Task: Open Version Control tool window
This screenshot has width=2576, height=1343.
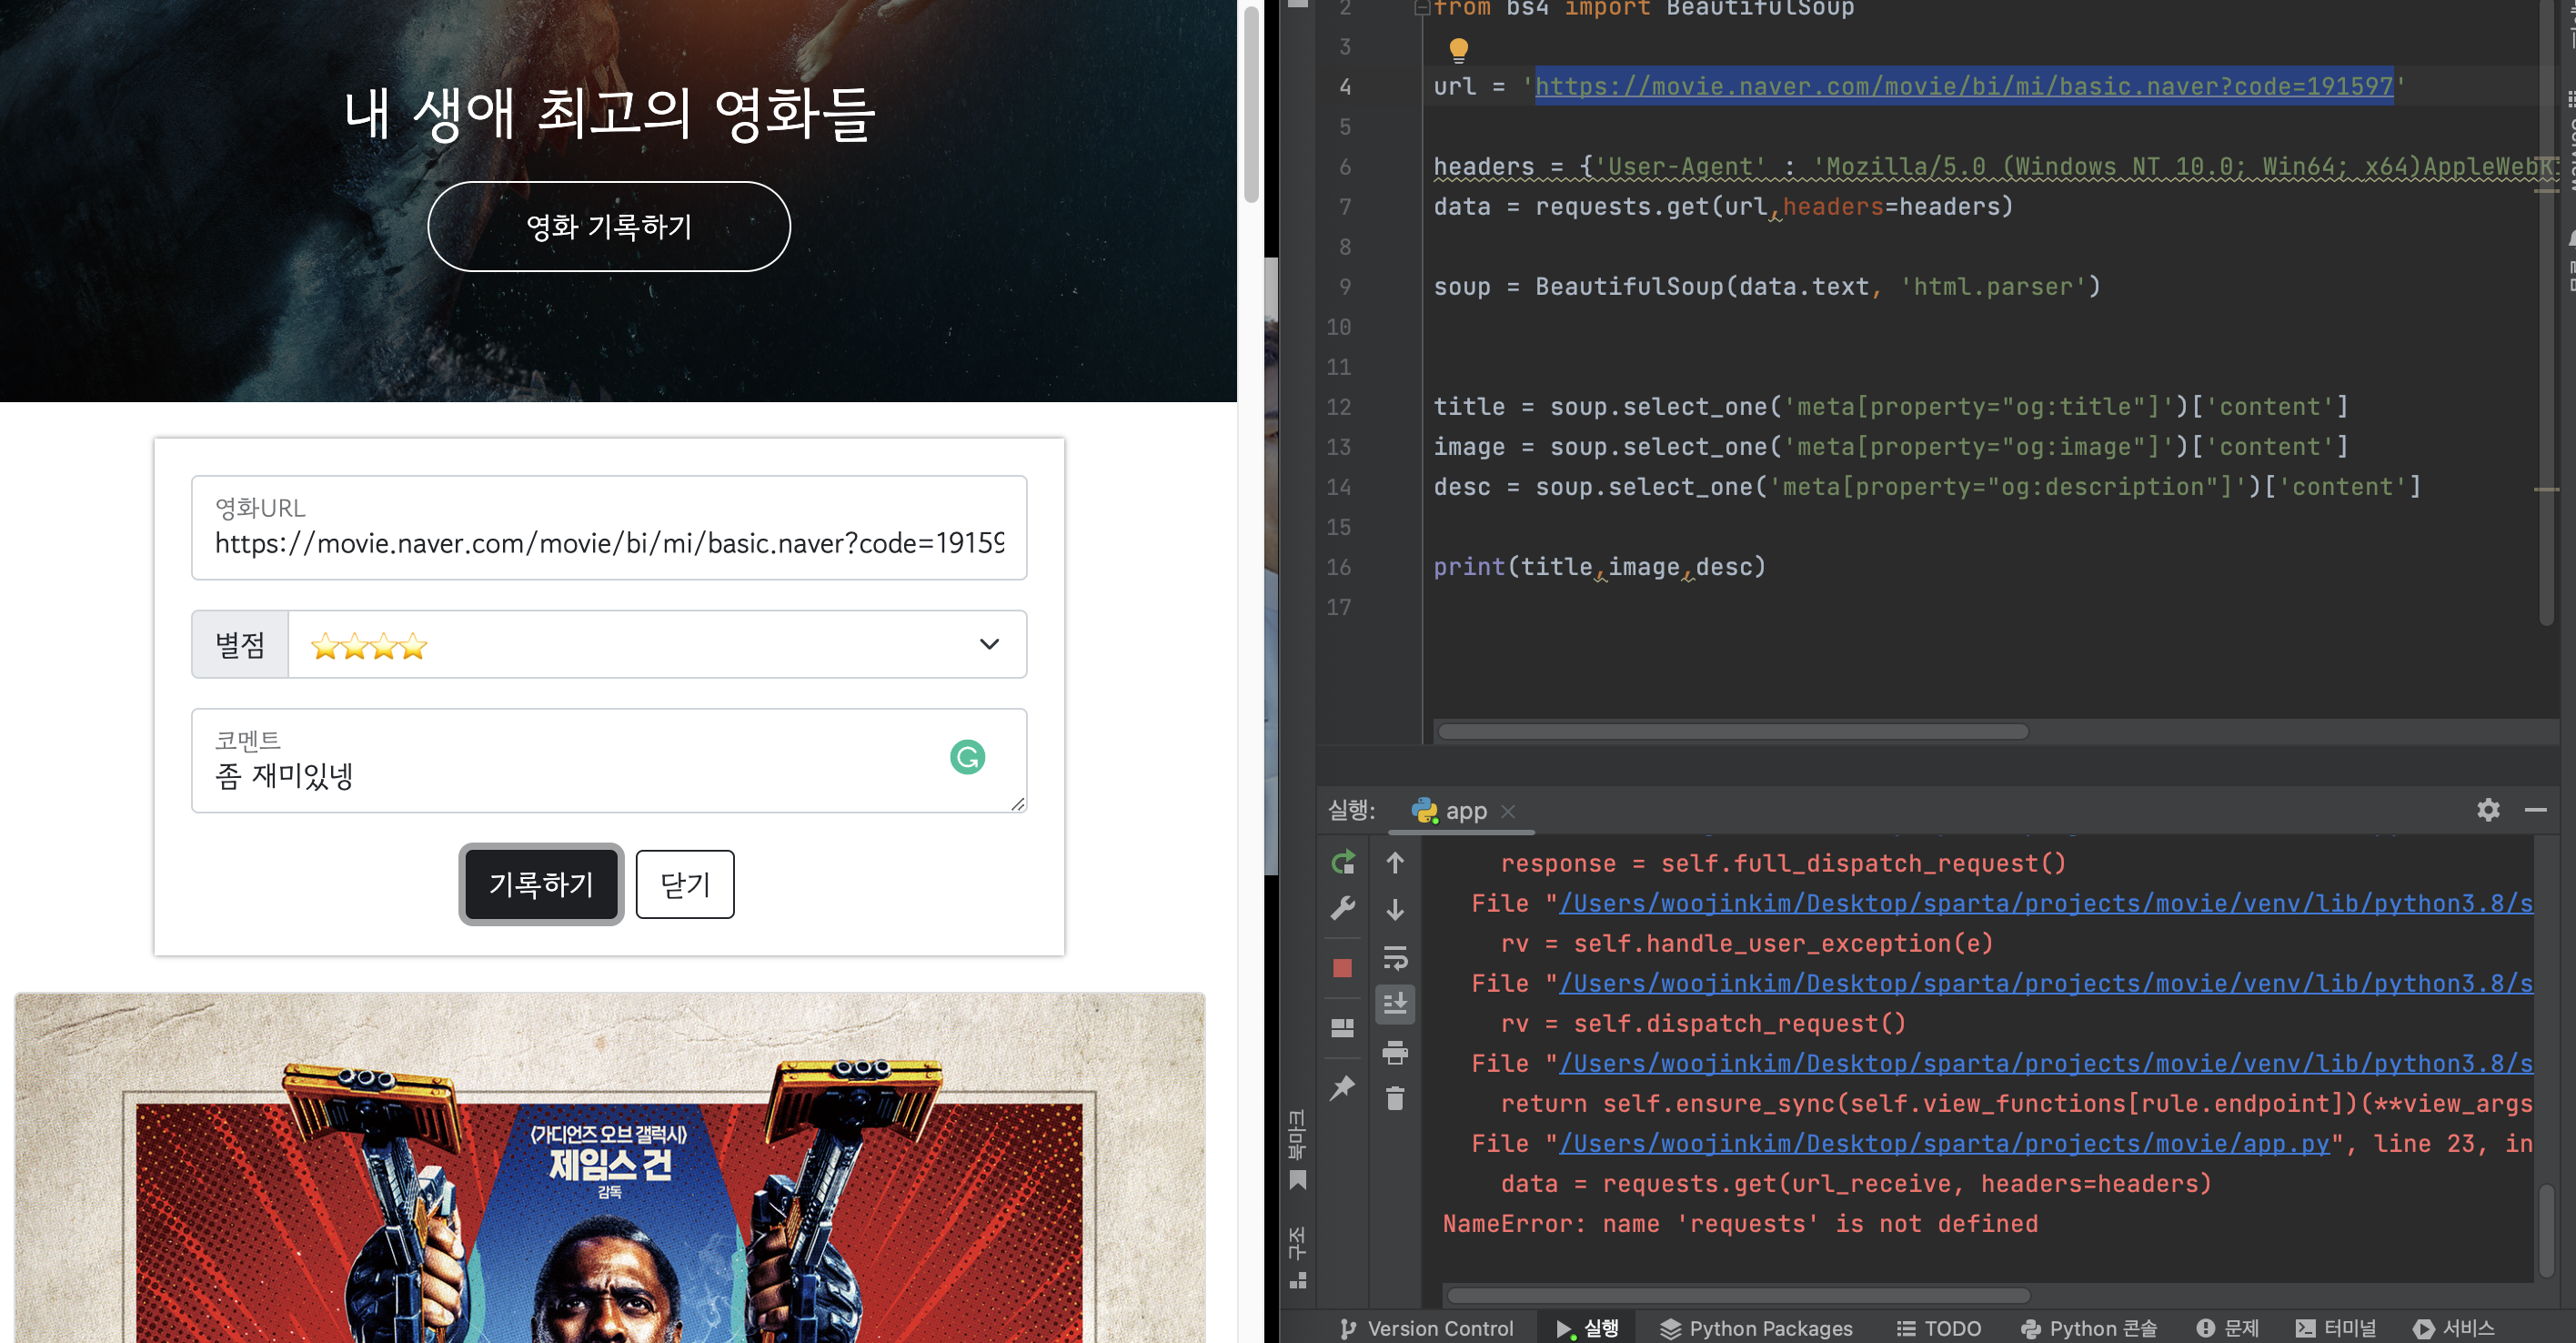Action: [1427, 1328]
